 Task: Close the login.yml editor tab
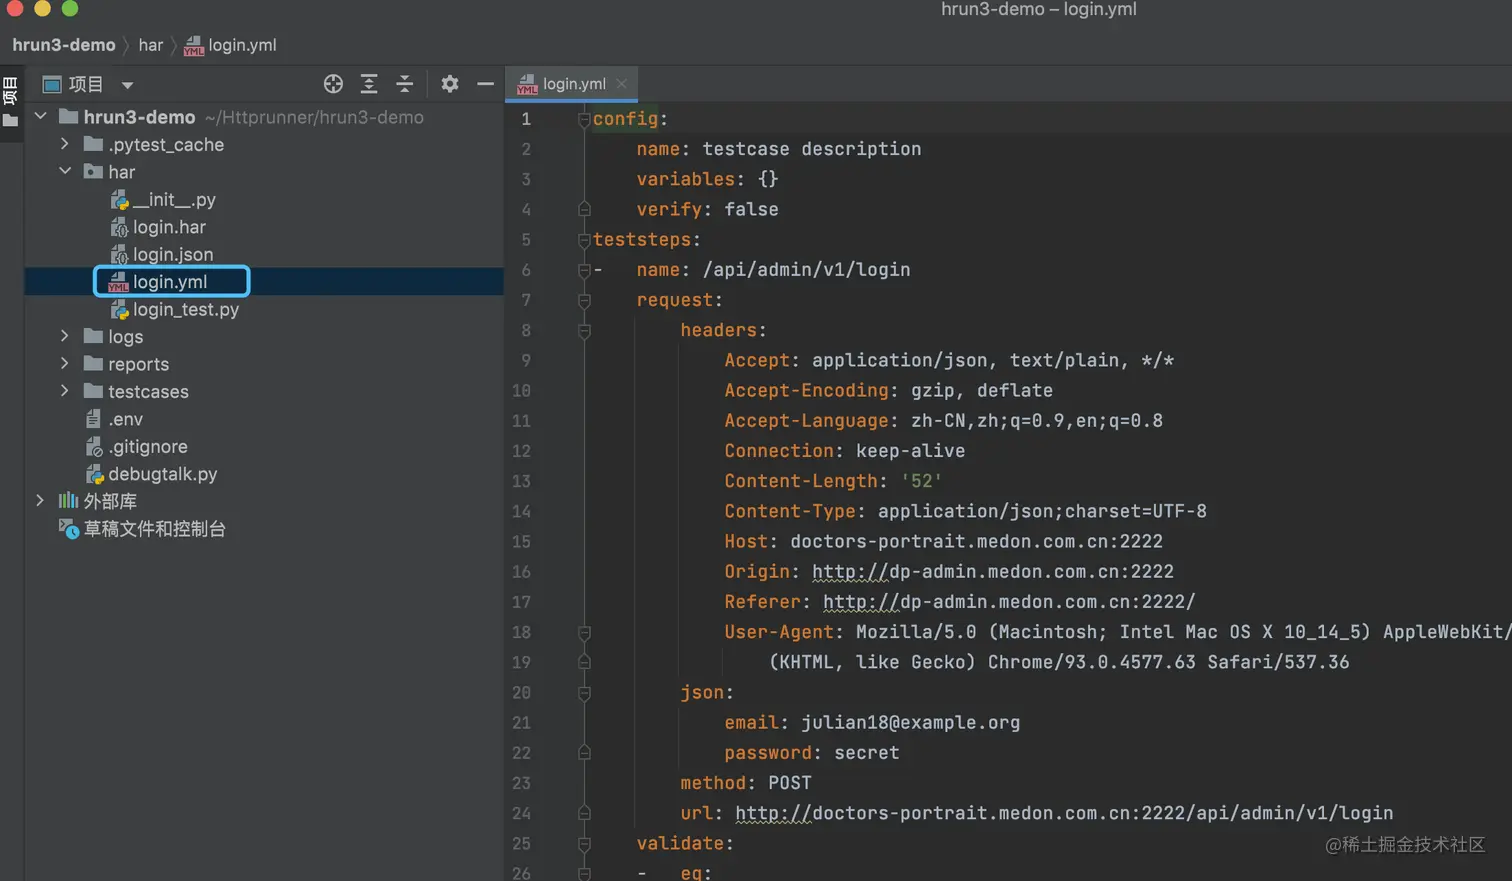click(x=622, y=84)
